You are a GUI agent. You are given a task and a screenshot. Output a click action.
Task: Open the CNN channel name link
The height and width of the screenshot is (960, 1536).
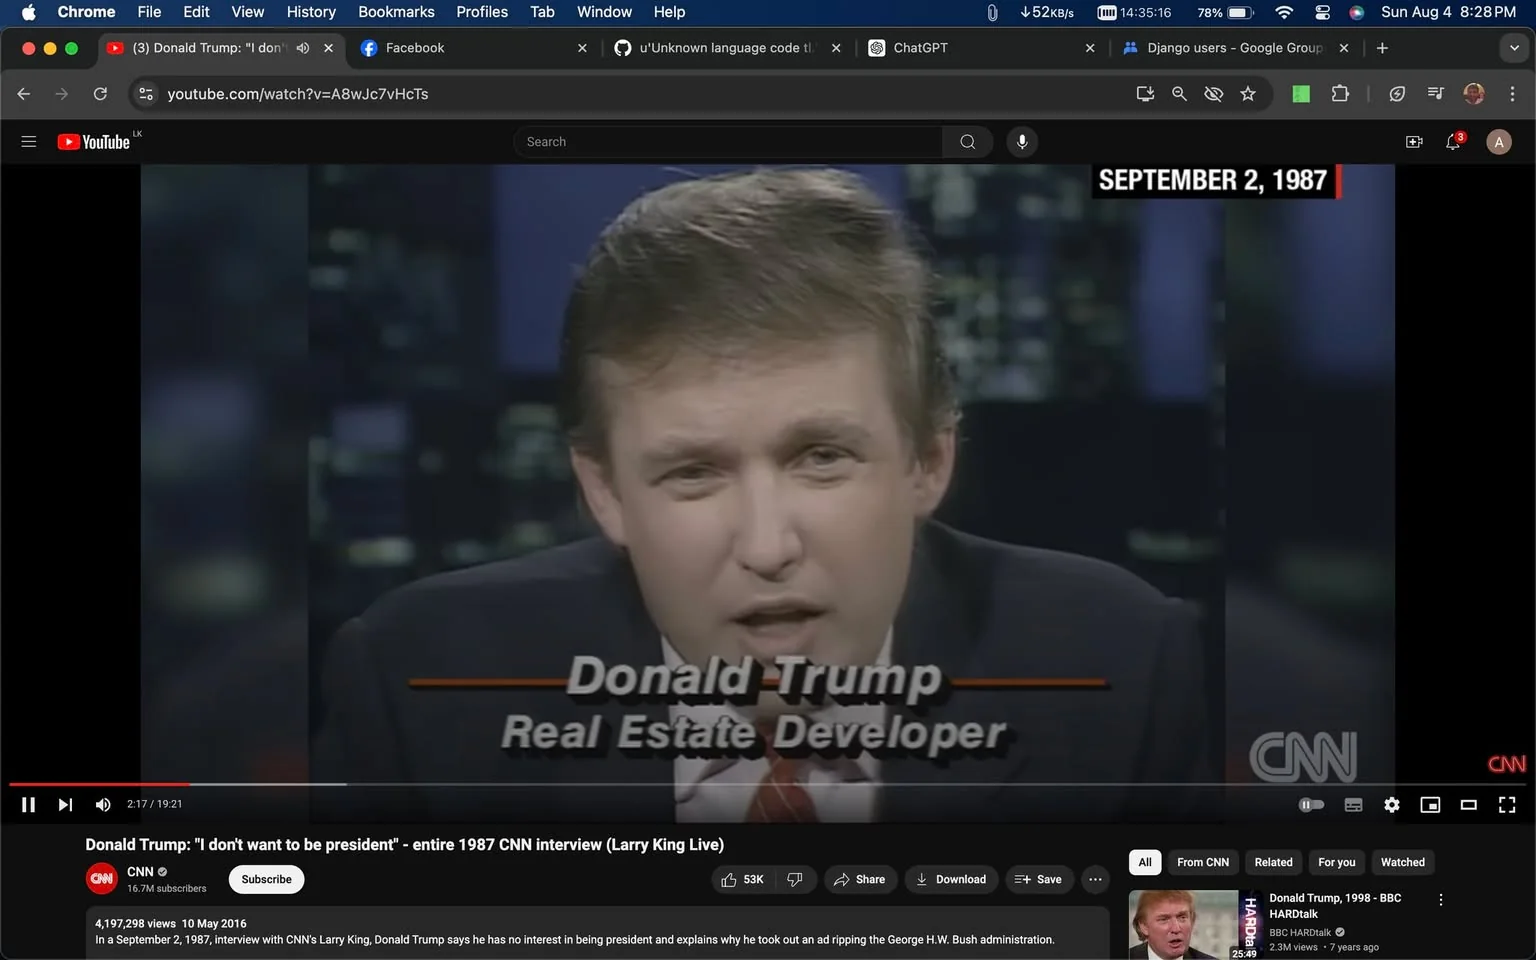140,872
